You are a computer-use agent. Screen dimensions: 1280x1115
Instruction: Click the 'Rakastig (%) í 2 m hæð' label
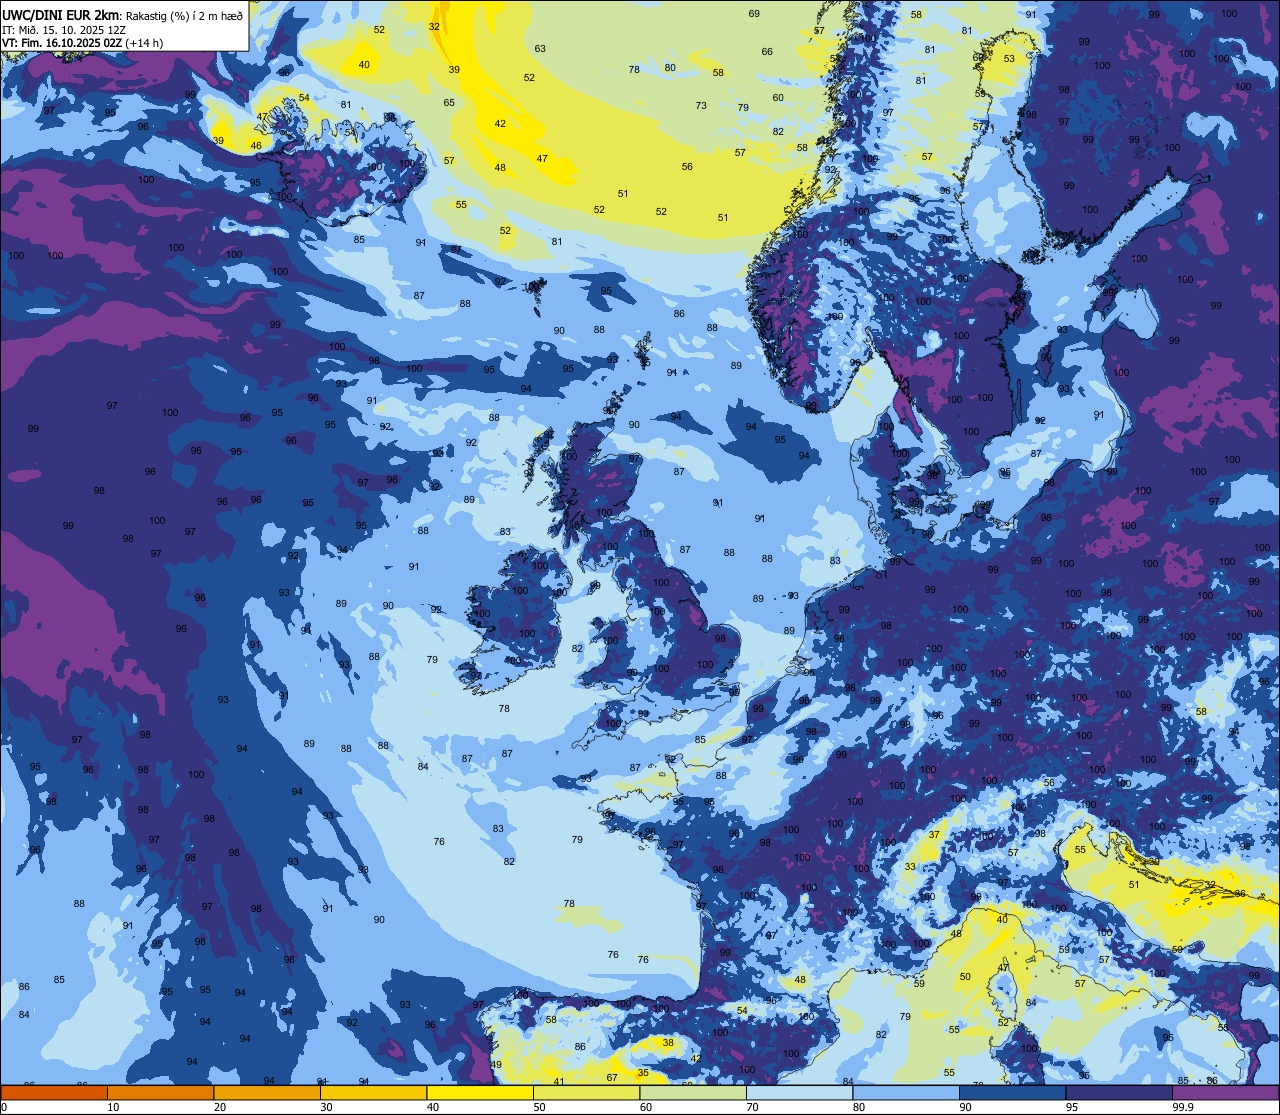pos(184,15)
